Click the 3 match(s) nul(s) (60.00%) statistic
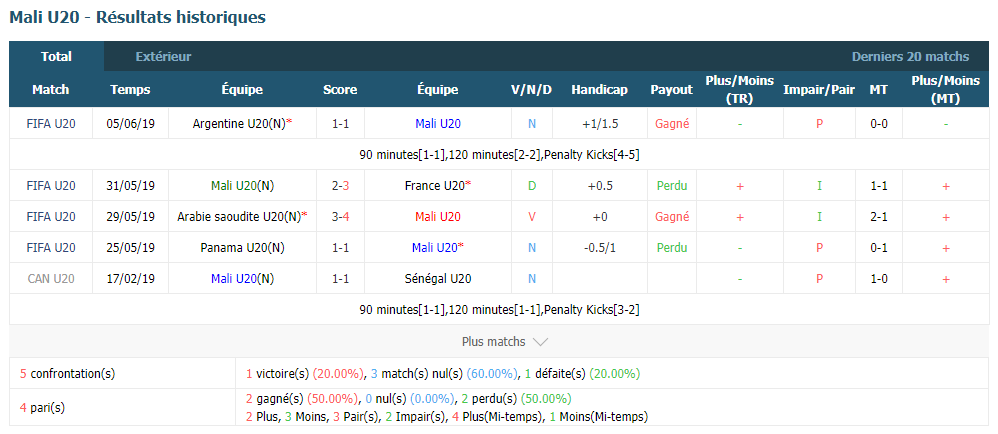This screenshot has width=998, height=434. coord(445,374)
